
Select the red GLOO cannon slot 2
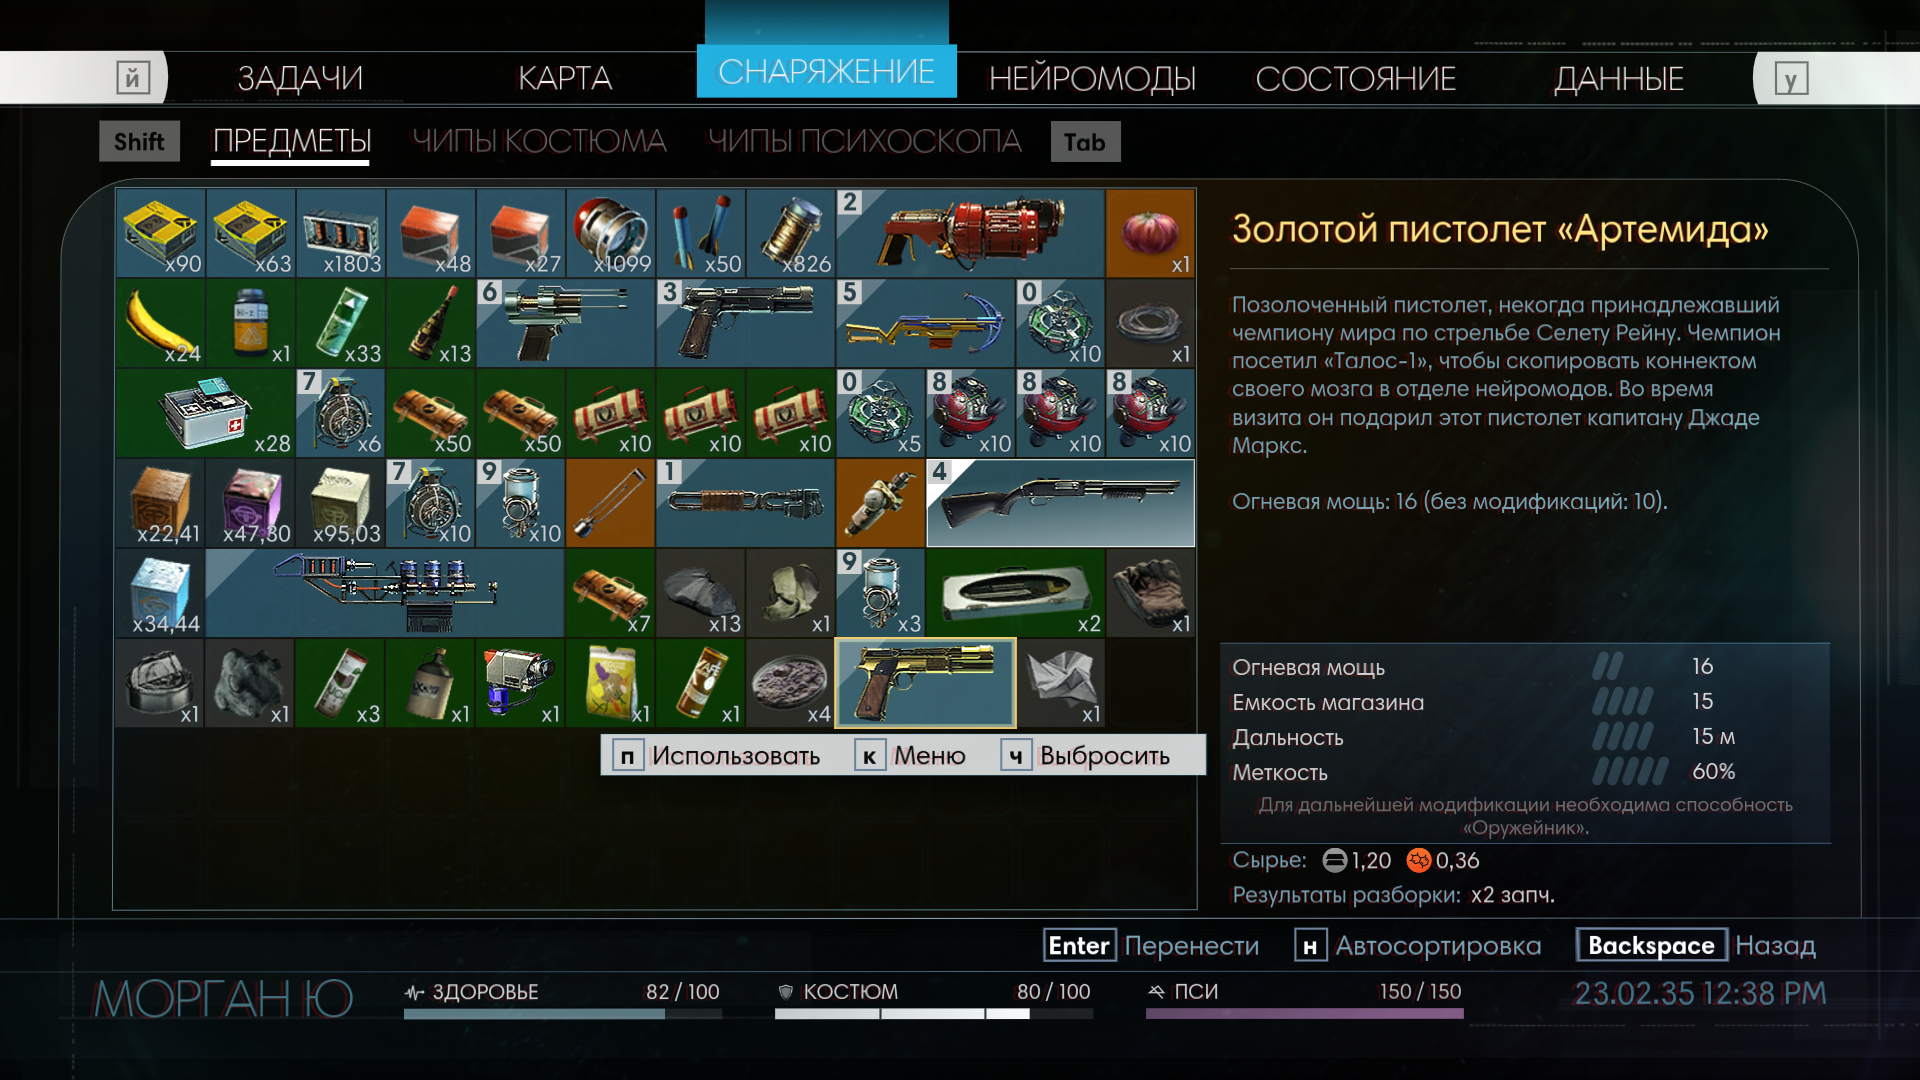(970, 233)
